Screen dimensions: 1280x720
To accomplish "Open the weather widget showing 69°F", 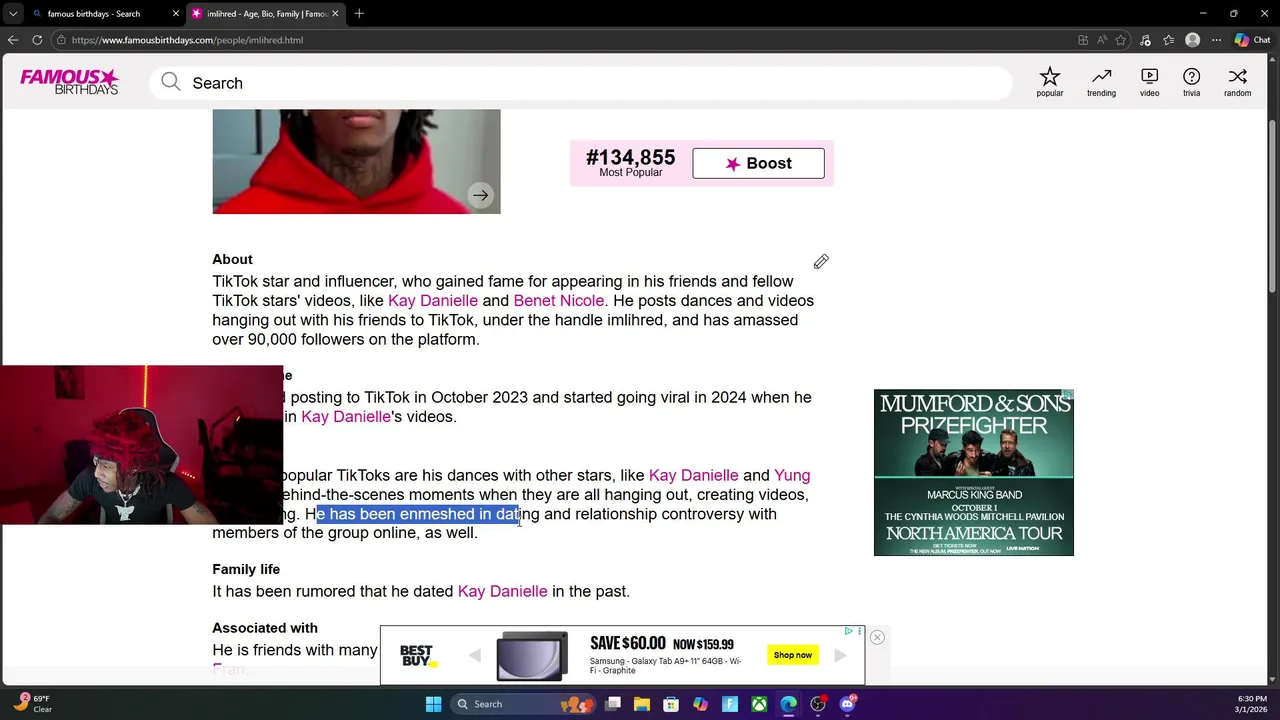I will 33,704.
